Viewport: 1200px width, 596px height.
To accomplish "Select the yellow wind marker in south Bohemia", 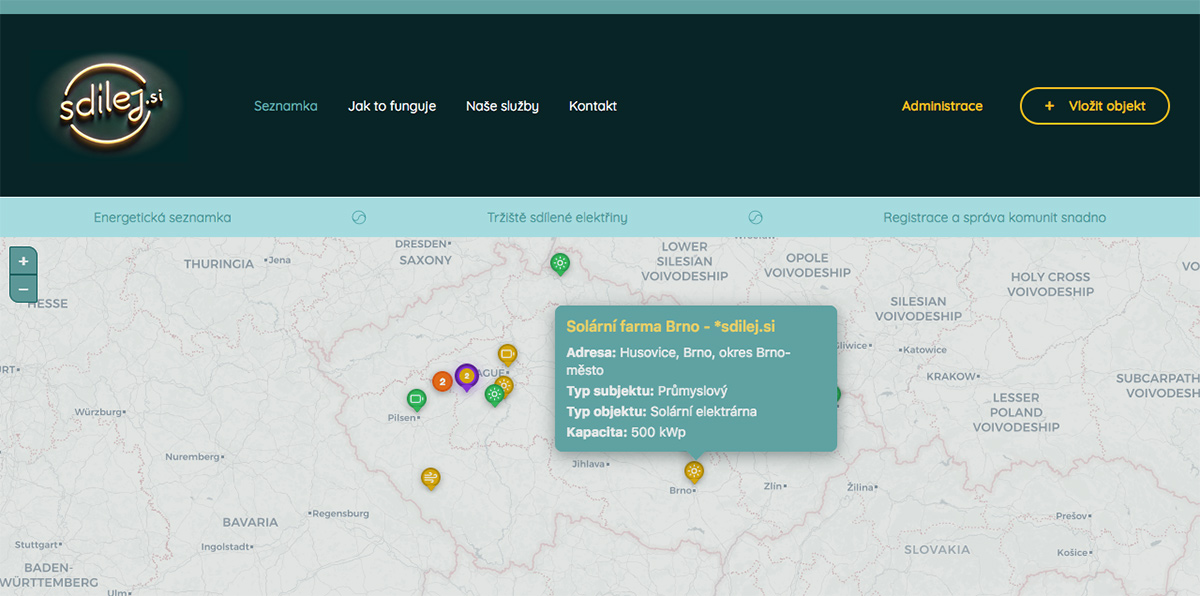I will [430, 478].
